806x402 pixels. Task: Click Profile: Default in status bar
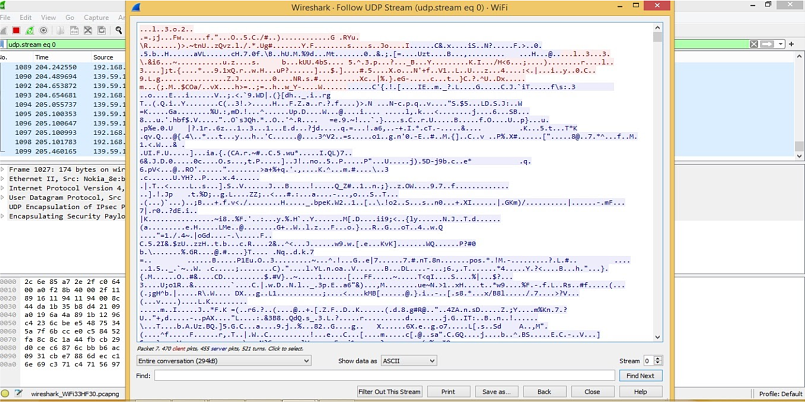point(781,394)
